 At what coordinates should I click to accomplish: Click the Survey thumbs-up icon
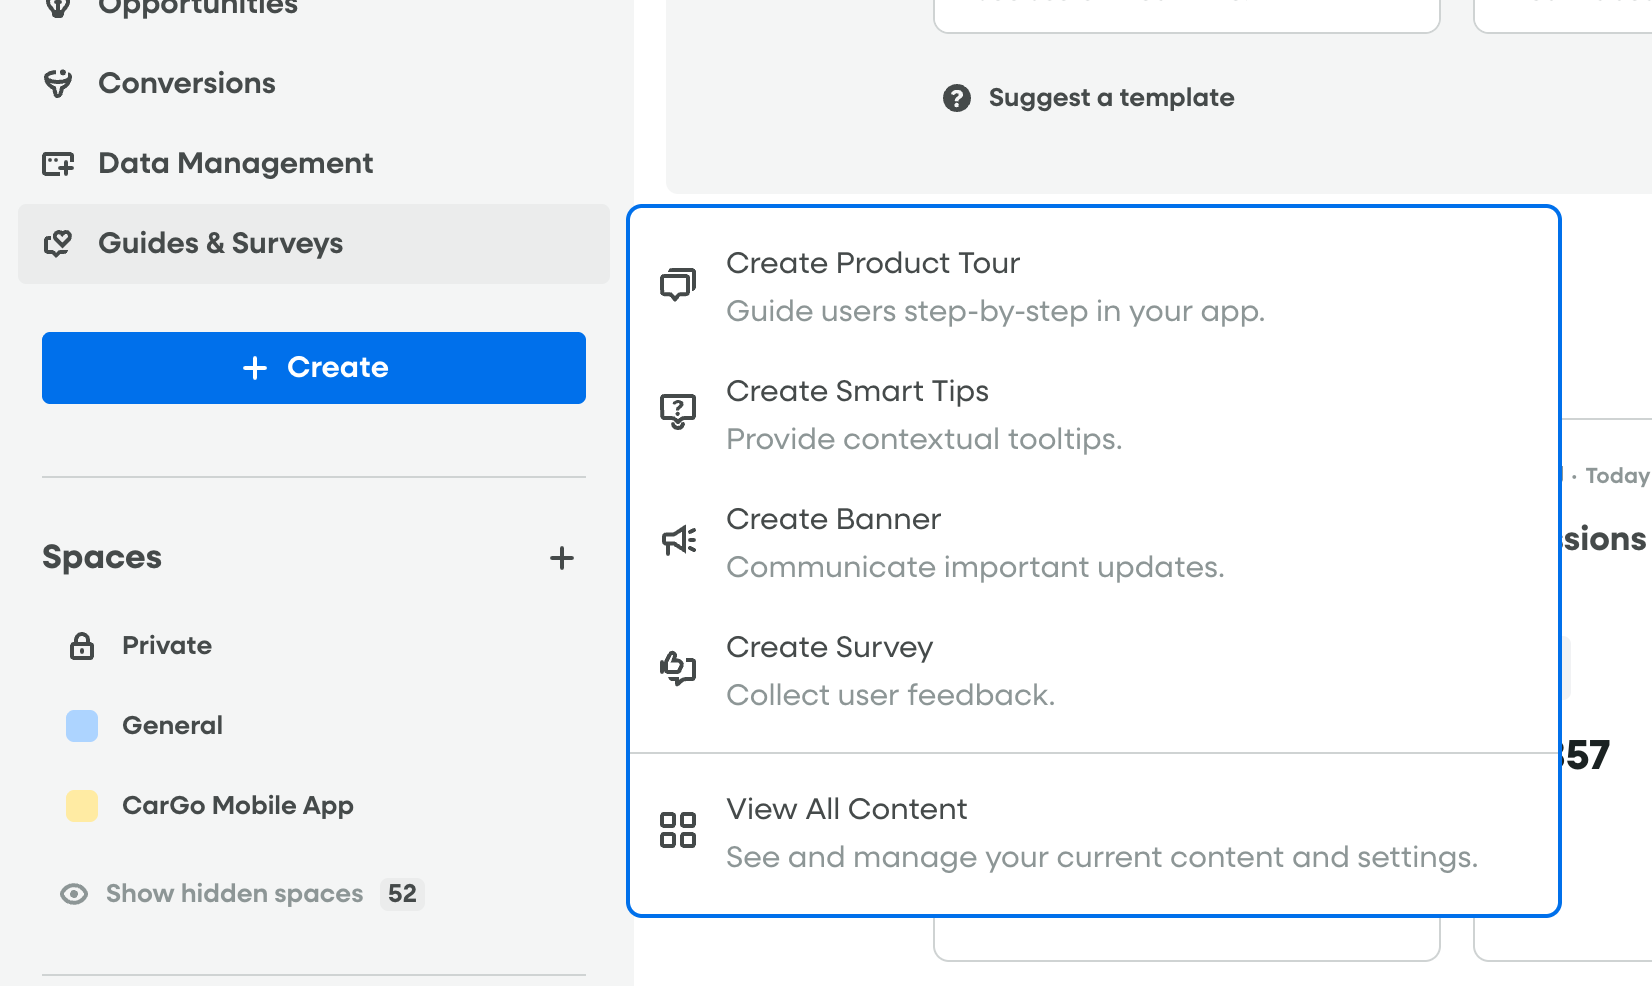pos(678,668)
